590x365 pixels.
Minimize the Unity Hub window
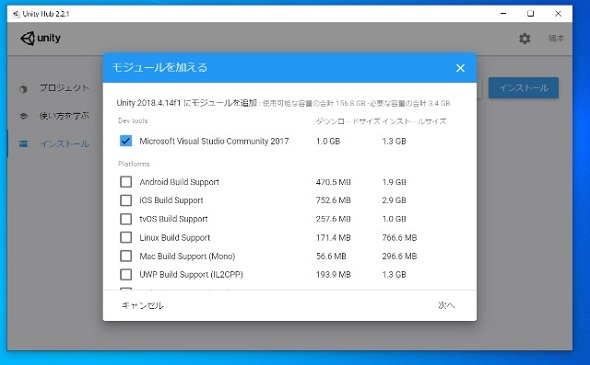pos(503,14)
